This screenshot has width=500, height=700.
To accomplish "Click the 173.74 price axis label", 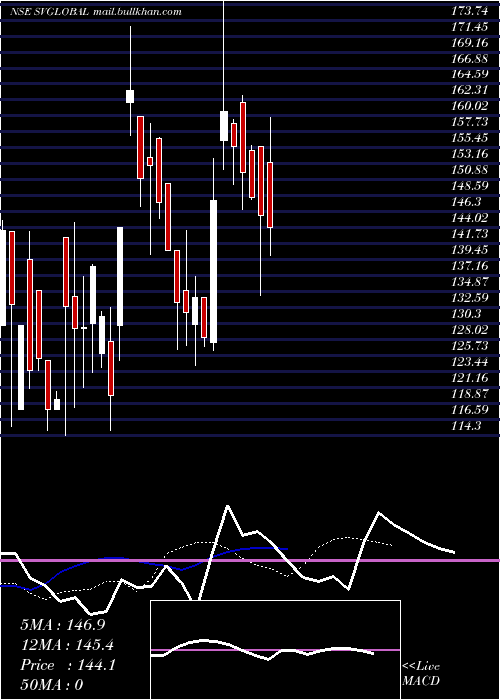I will click(x=470, y=12).
